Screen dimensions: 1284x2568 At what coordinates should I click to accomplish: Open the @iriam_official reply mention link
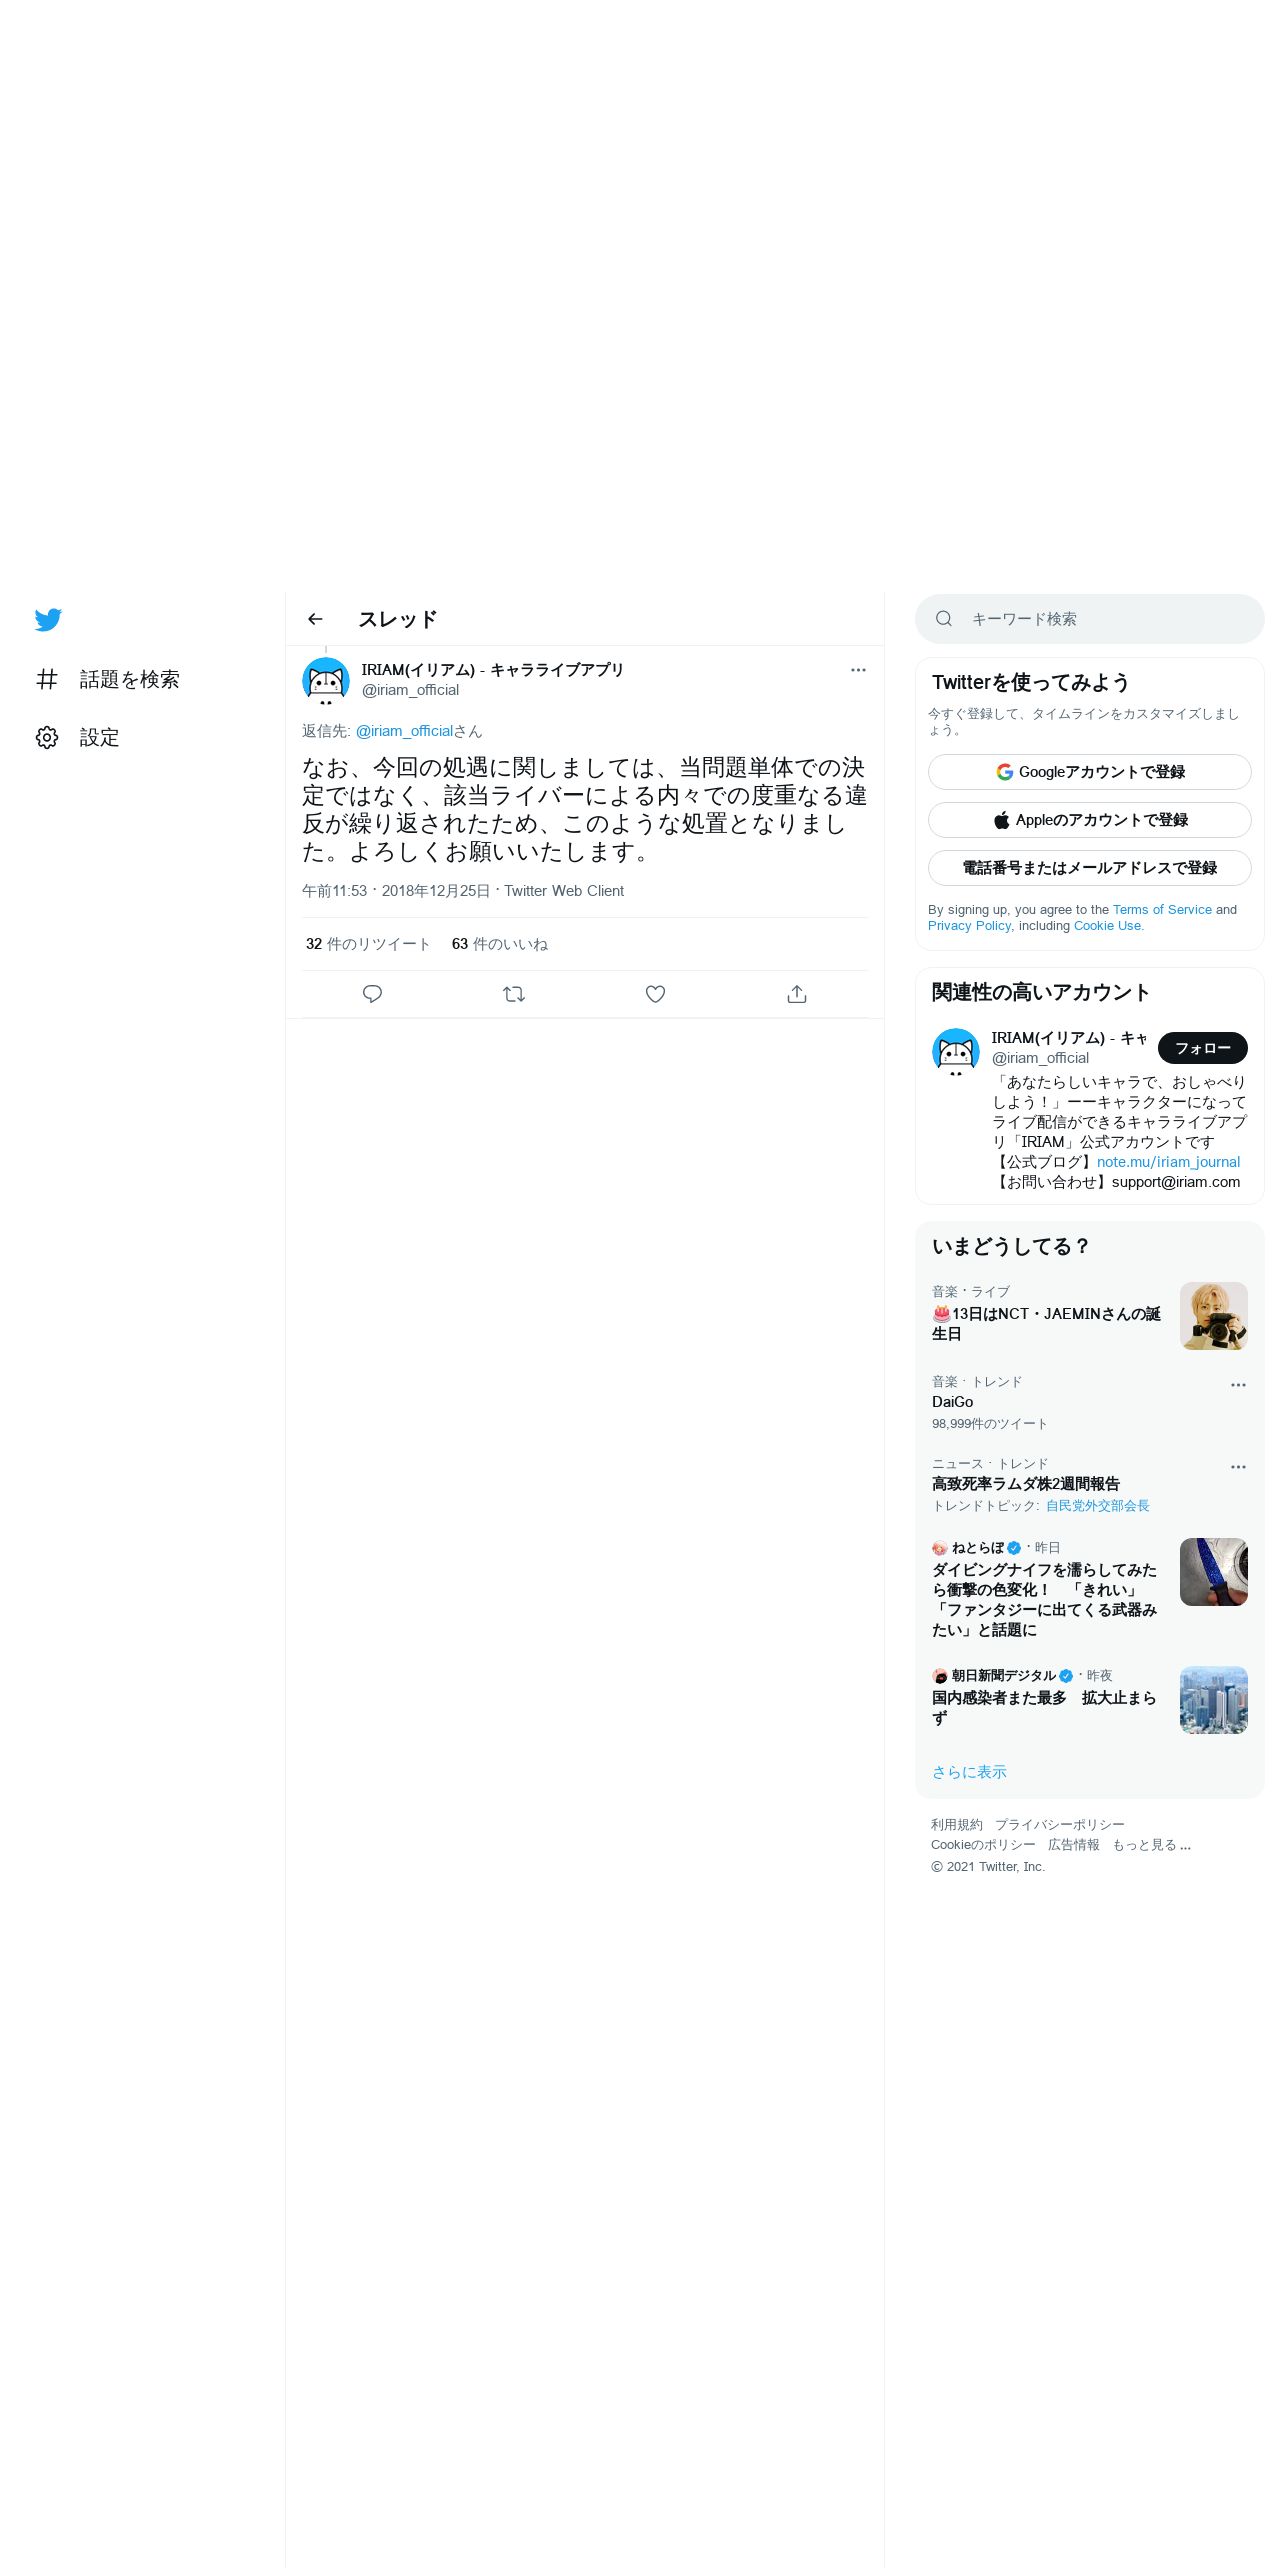405,731
